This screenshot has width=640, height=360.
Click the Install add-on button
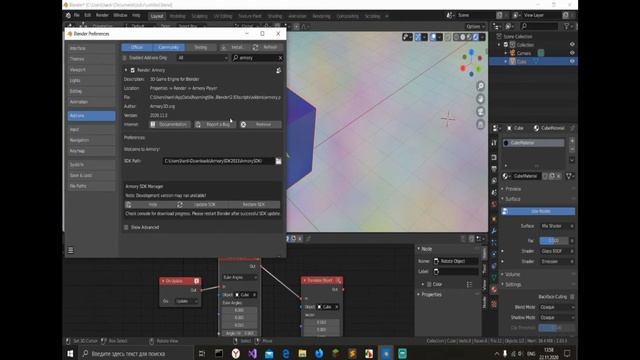(x=235, y=47)
